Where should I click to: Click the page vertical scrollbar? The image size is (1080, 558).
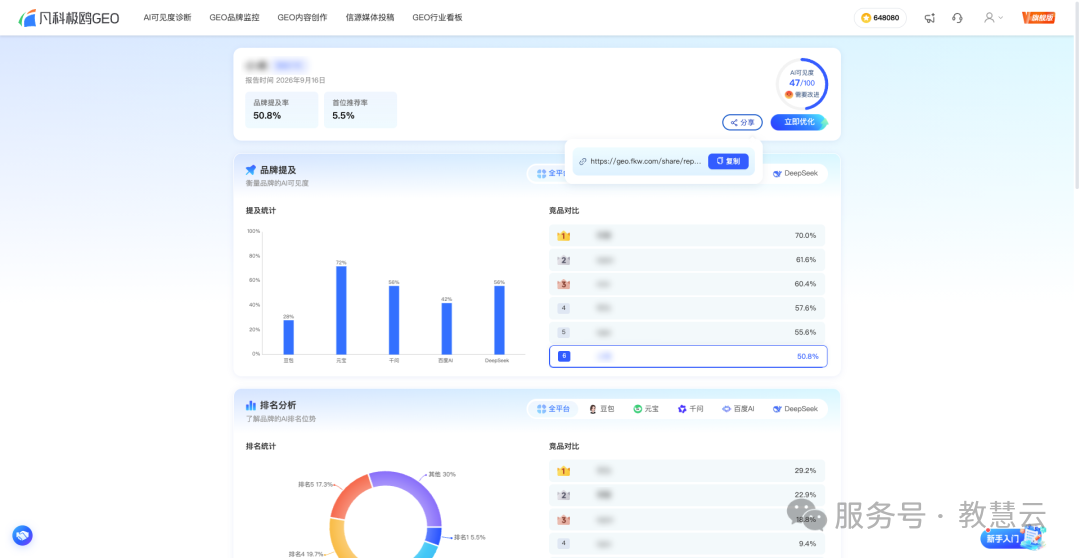pos(1076,96)
